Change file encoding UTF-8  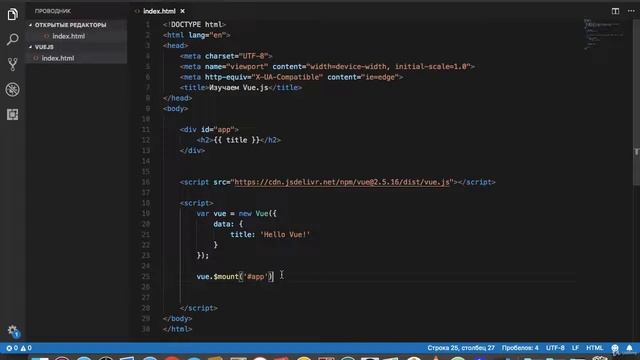click(555, 348)
